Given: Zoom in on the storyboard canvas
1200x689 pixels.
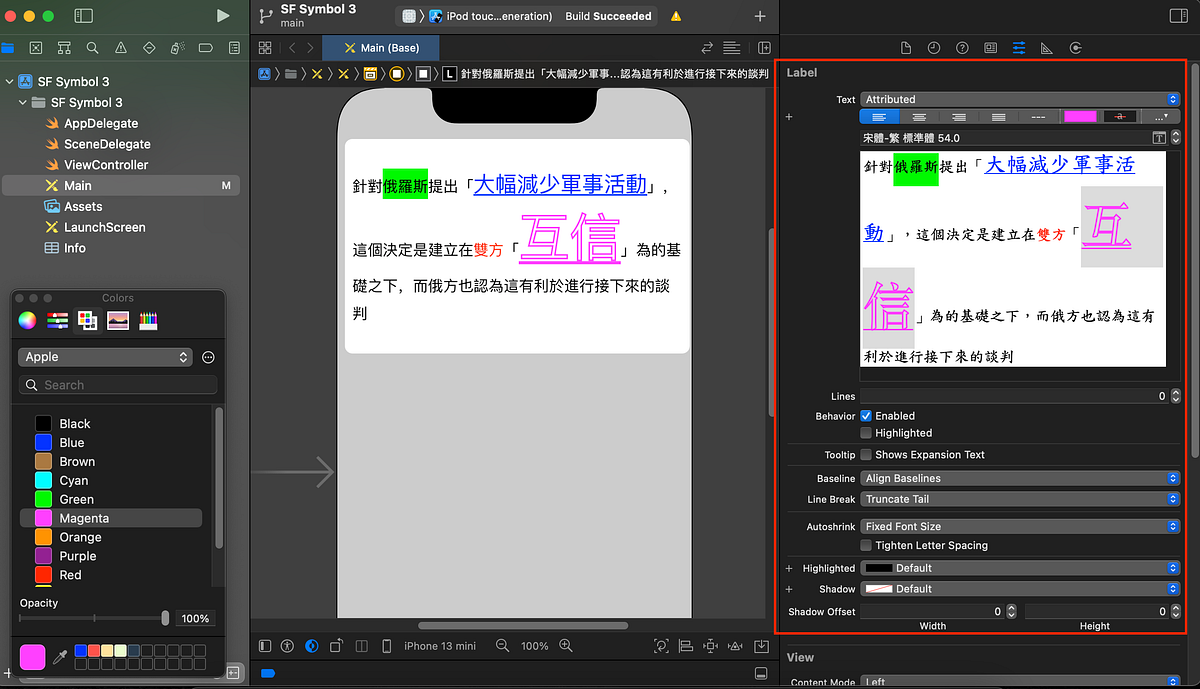Looking at the screenshot, I should (x=565, y=645).
